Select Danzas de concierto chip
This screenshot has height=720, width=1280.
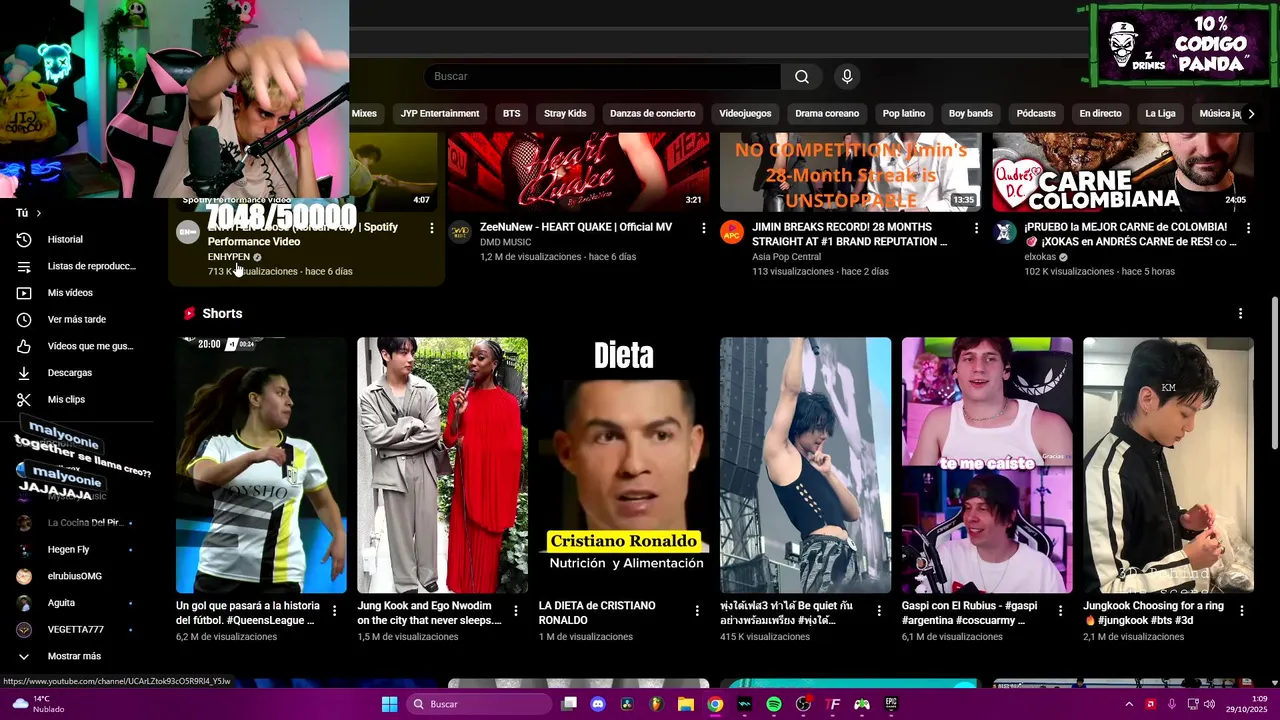tap(653, 114)
